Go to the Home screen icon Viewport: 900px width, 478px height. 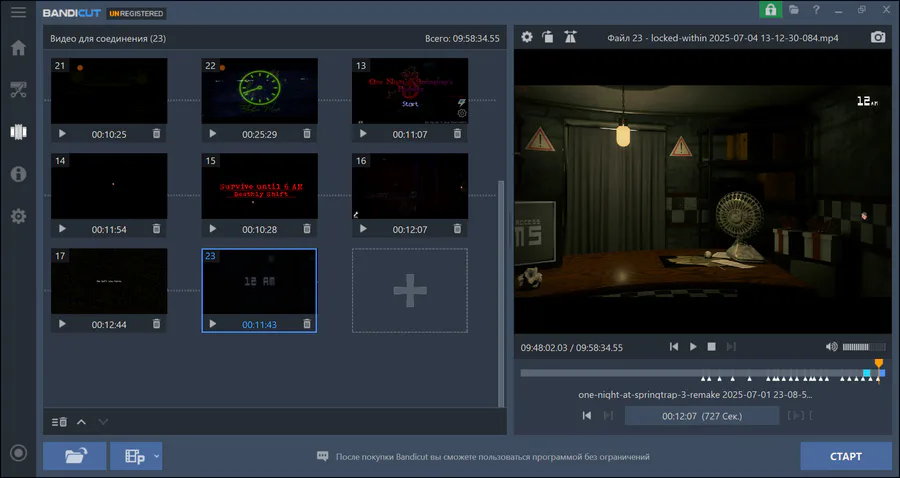click(18, 48)
